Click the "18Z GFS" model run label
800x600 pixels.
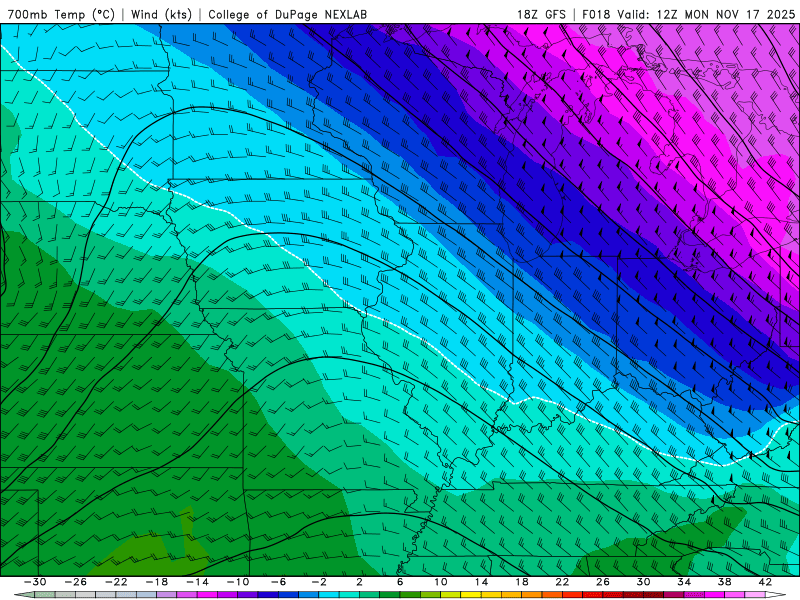541,14
